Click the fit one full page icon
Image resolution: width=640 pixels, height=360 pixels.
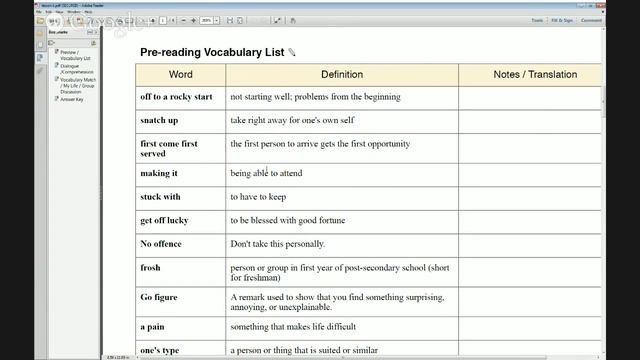(240, 20)
